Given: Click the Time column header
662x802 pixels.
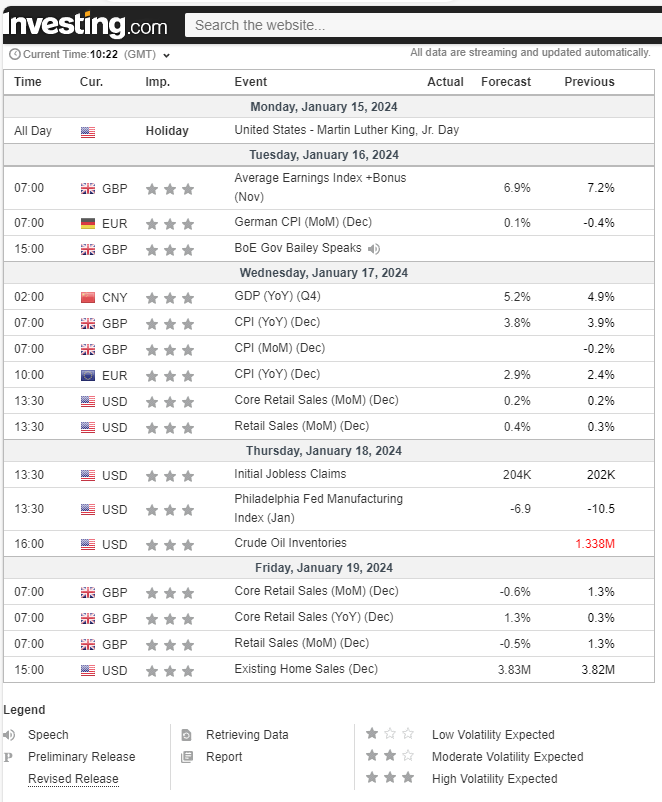Looking at the screenshot, I should 28,82.
